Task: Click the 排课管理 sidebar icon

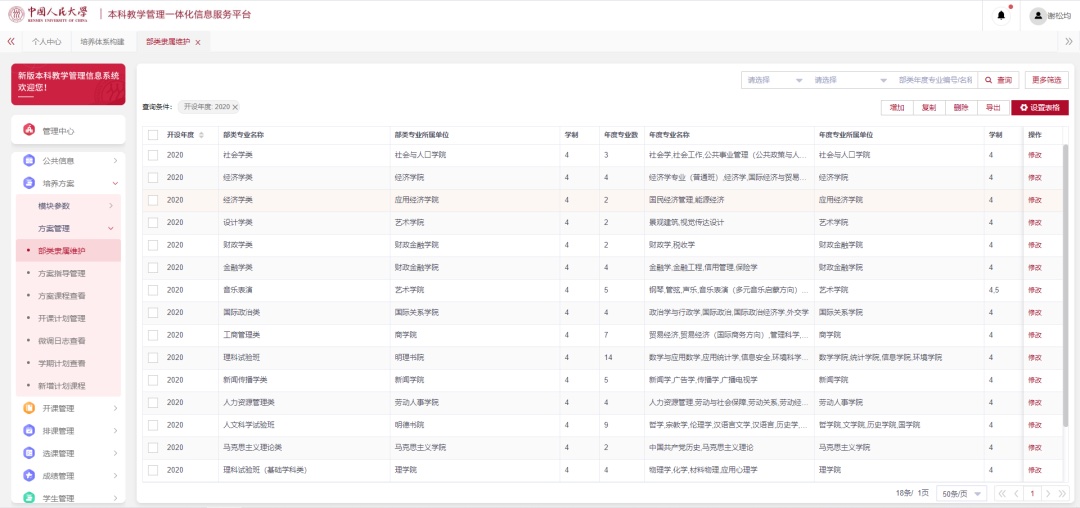Action: [29, 431]
